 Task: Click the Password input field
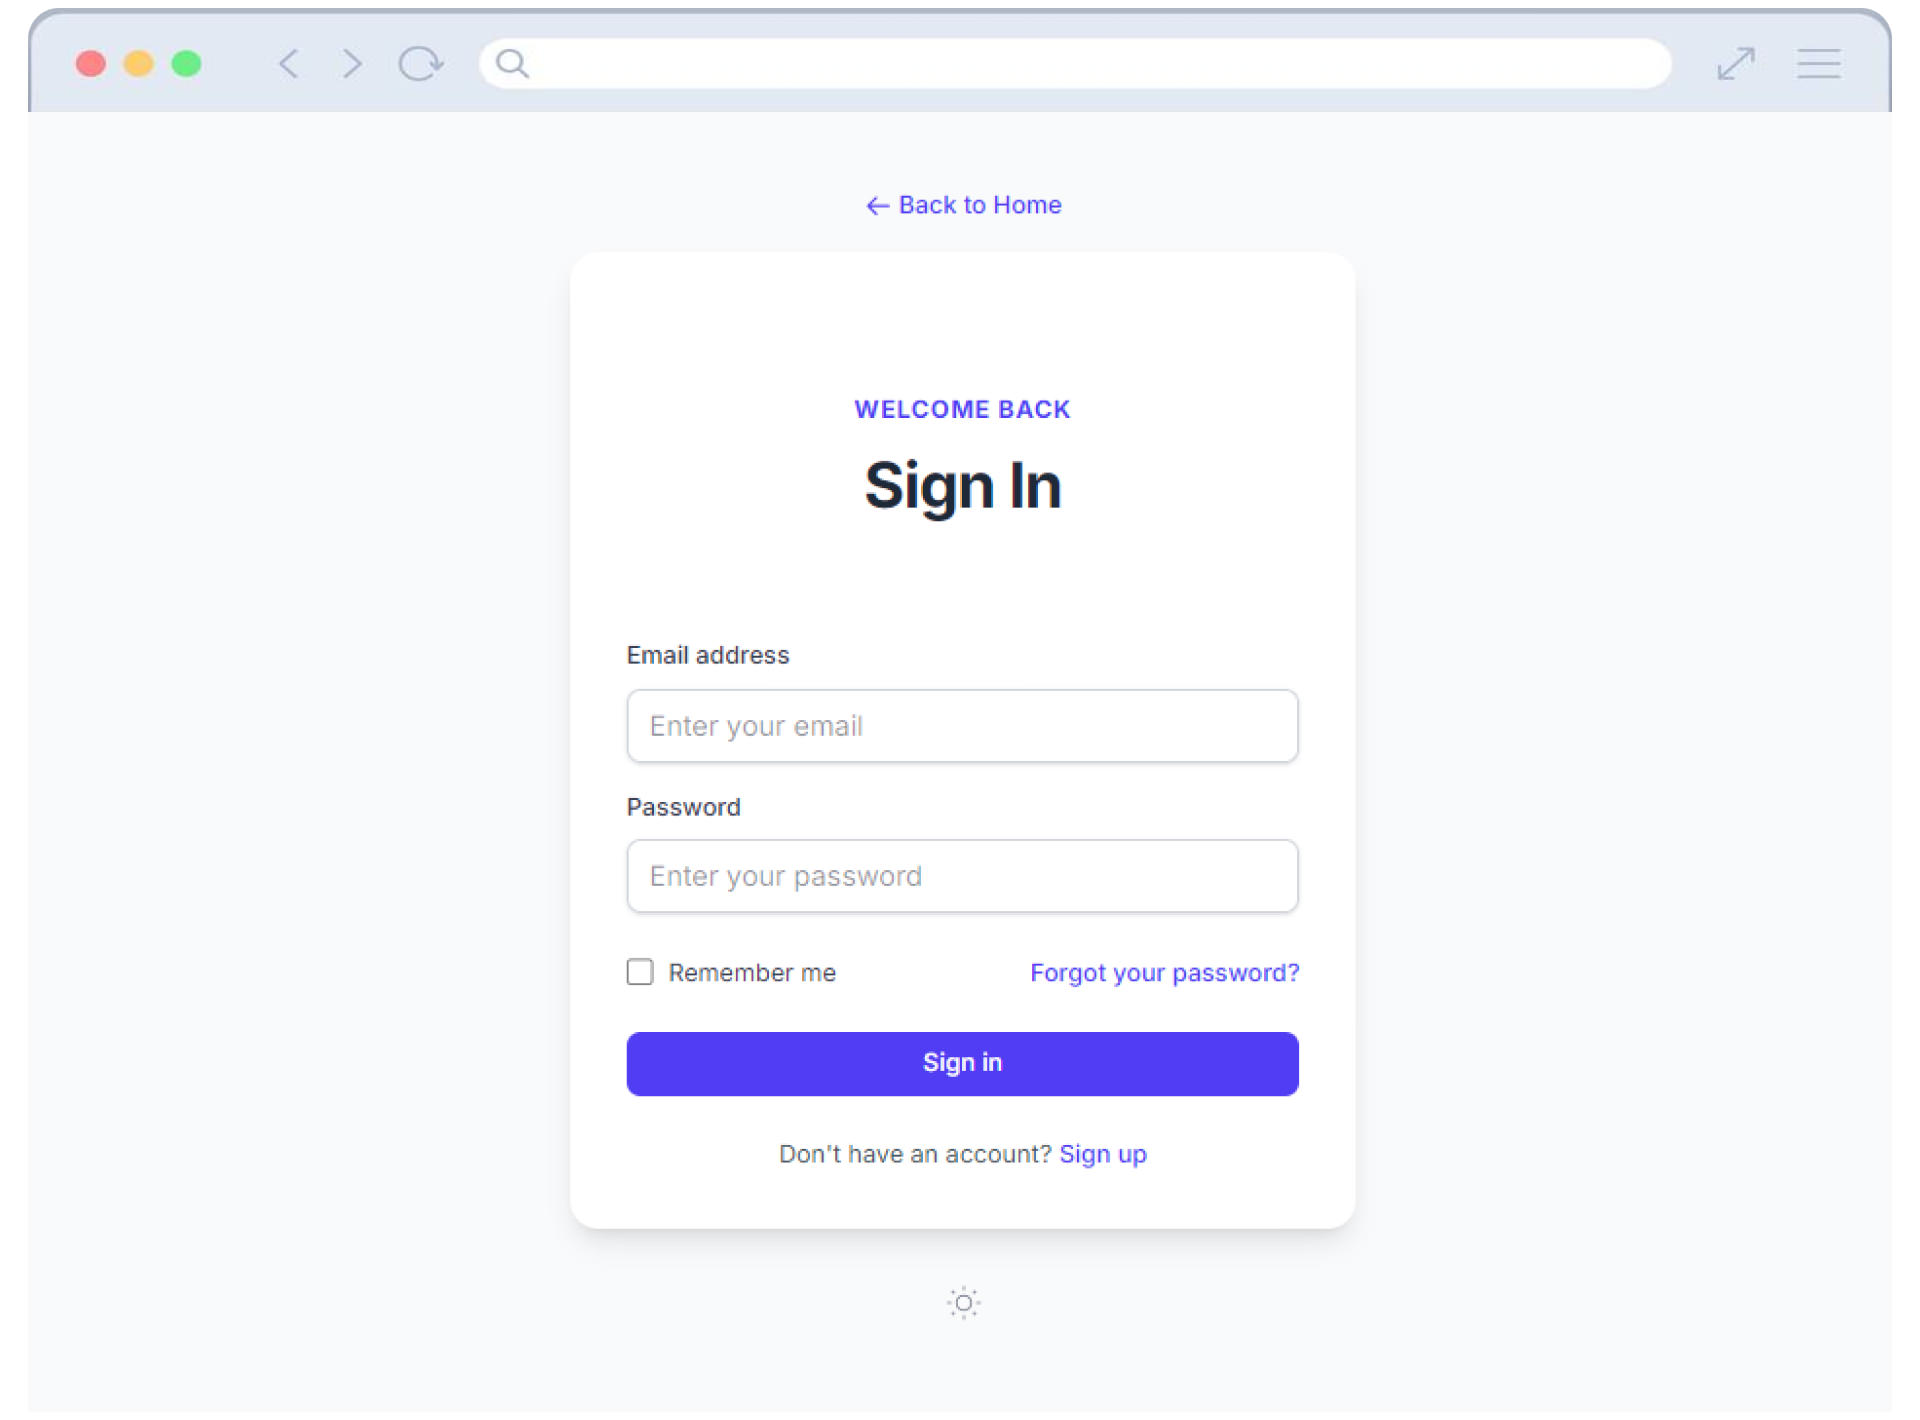[962, 876]
